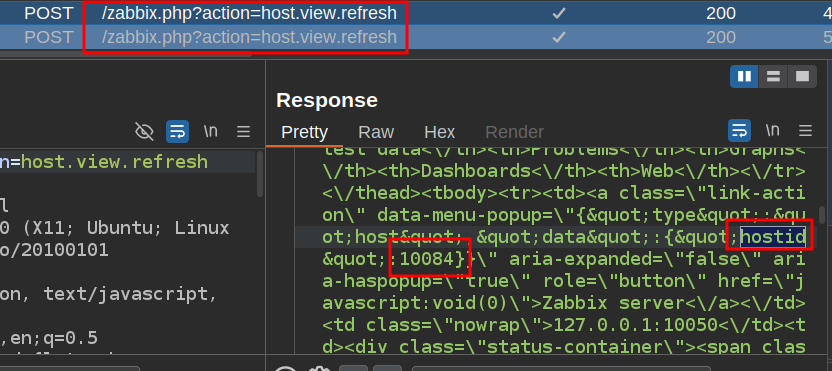Toggle the crossed-eye hidden items icon
The image size is (832, 371).
click(144, 131)
